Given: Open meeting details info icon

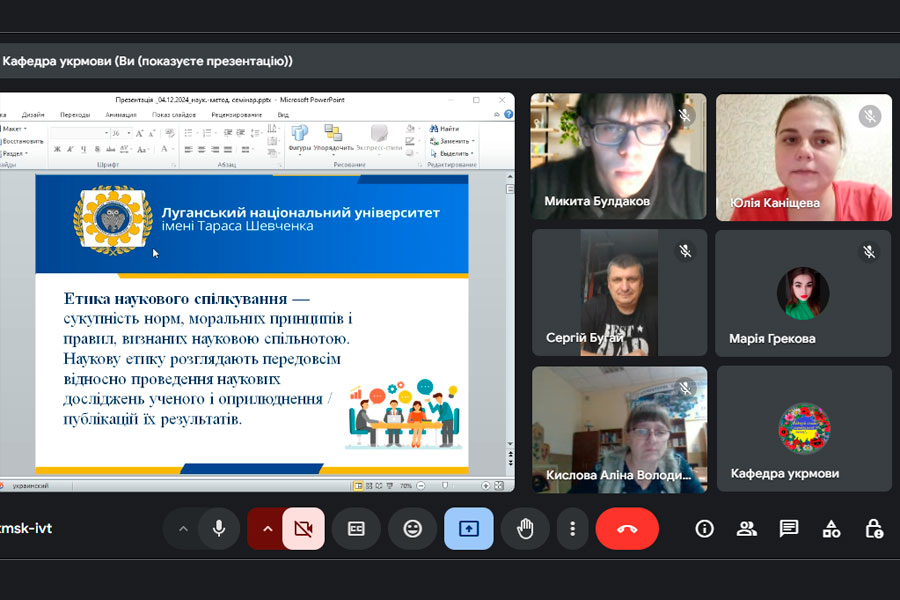Looking at the screenshot, I should pos(704,528).
